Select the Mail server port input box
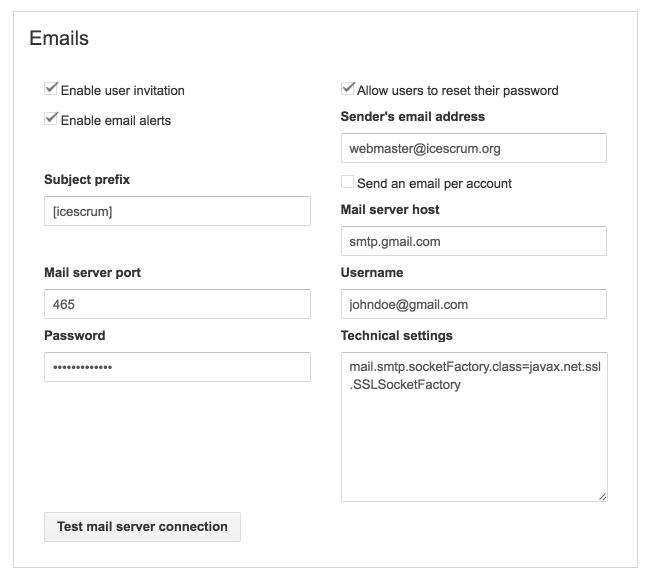650x577 pixels. [177, 304]
